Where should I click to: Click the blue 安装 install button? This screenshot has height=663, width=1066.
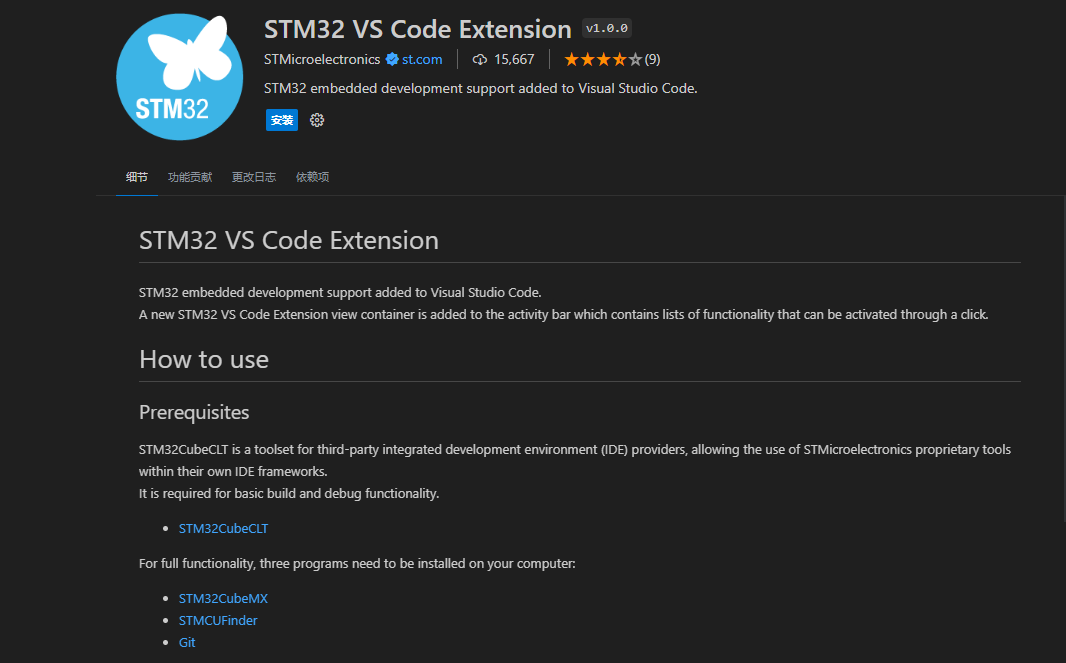281,120
